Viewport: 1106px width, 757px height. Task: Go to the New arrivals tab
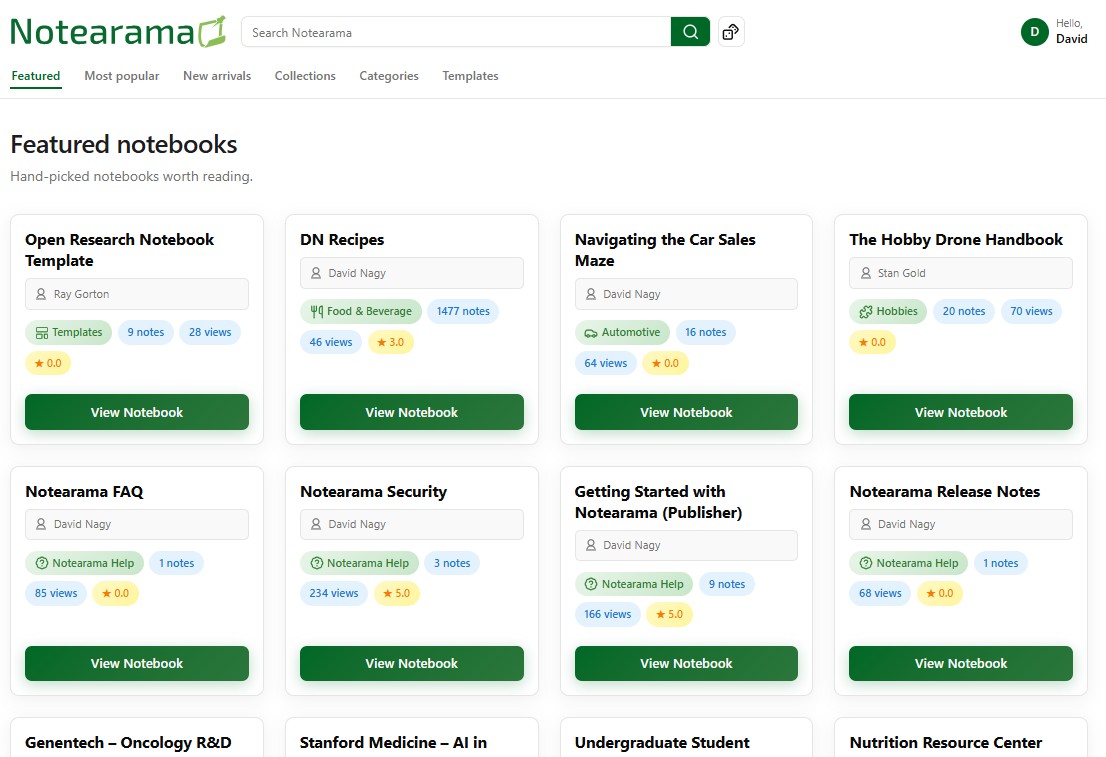[x=217, y=75]
